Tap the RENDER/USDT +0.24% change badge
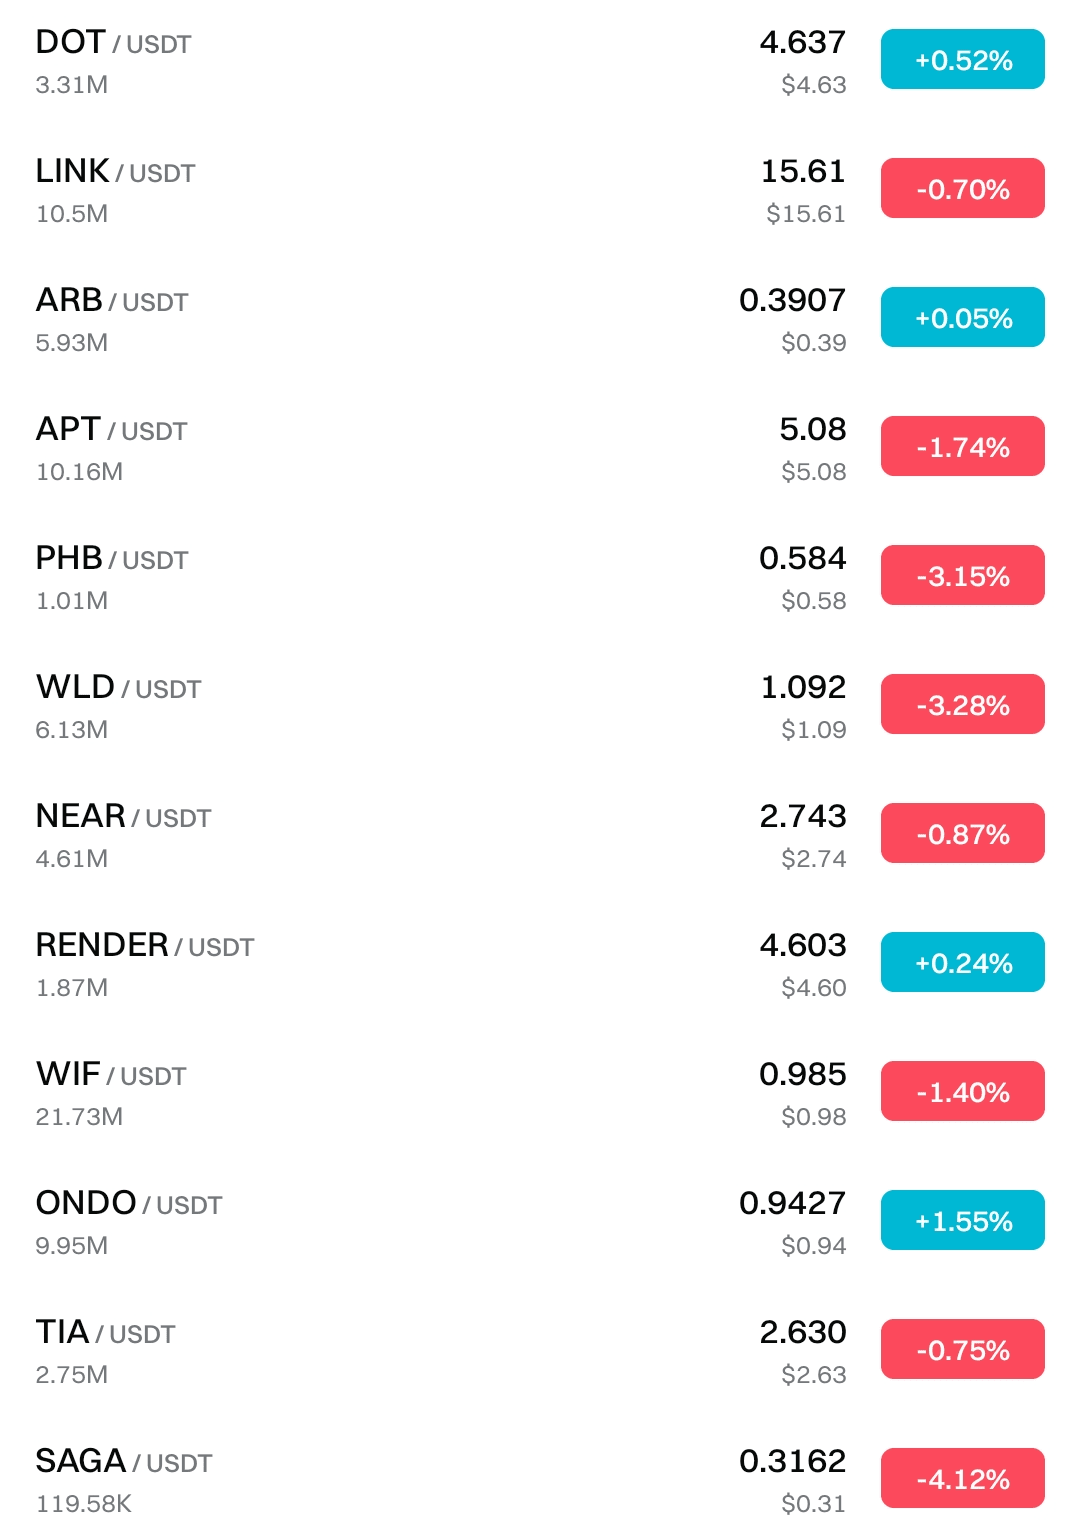 point(962,963)
